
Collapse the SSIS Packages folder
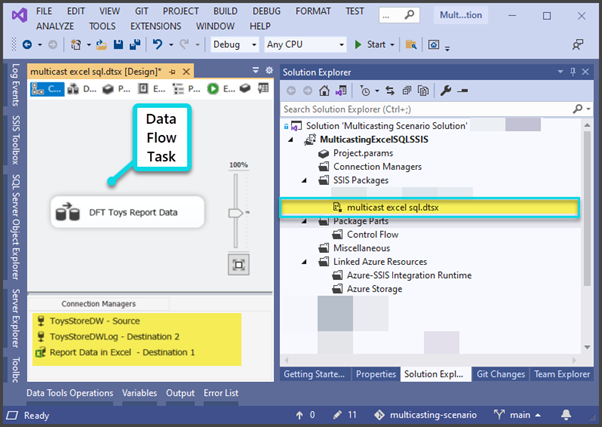point(304,180)
